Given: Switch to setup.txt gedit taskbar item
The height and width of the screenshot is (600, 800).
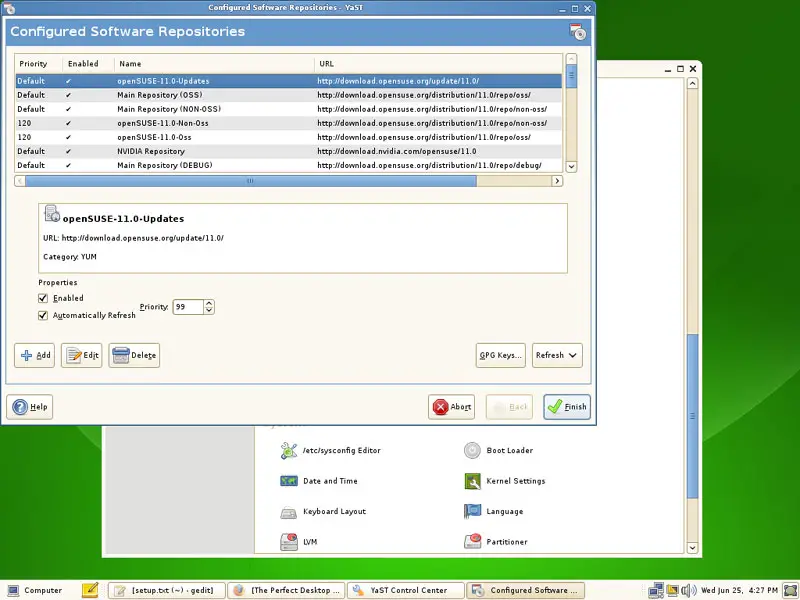Looking at the screenshot, I should [x=167, y=590].
